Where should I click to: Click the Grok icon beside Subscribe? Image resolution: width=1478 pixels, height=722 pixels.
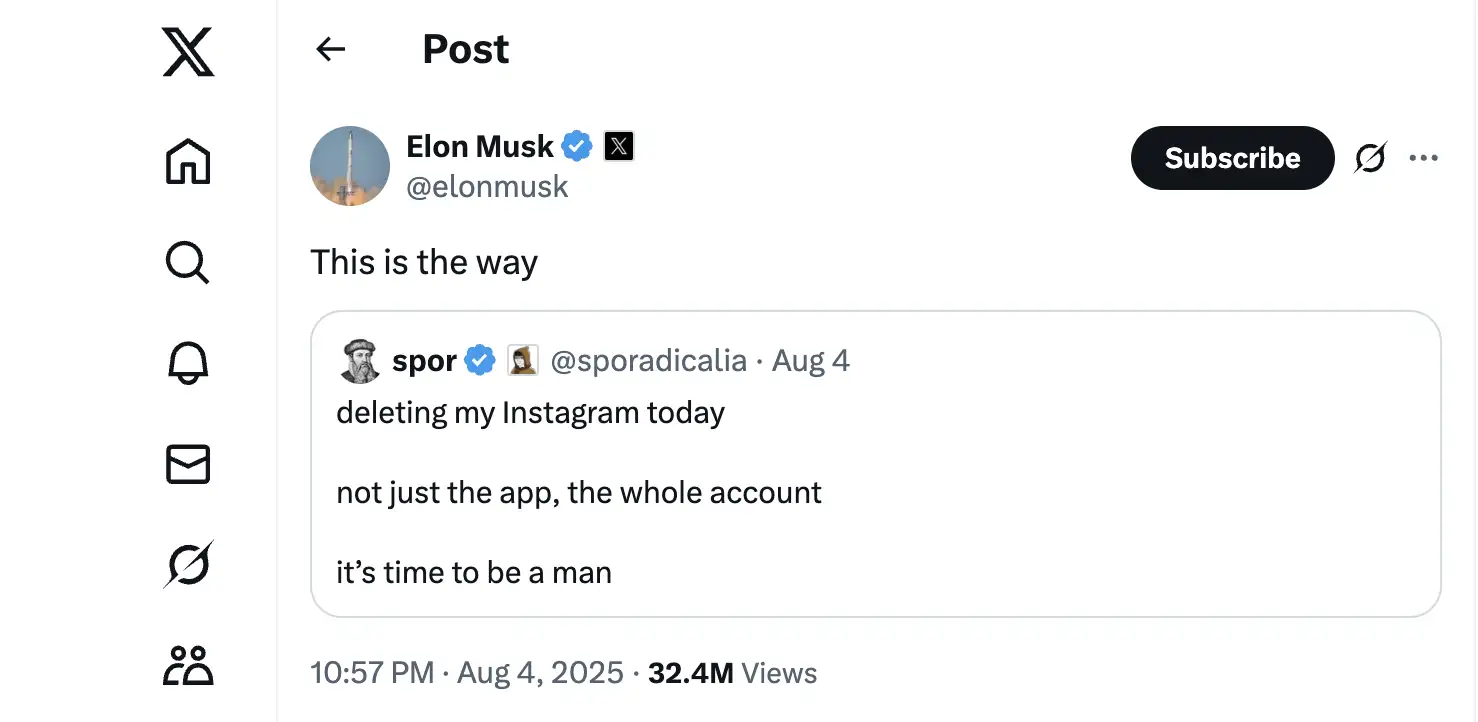click(1370, 158)
